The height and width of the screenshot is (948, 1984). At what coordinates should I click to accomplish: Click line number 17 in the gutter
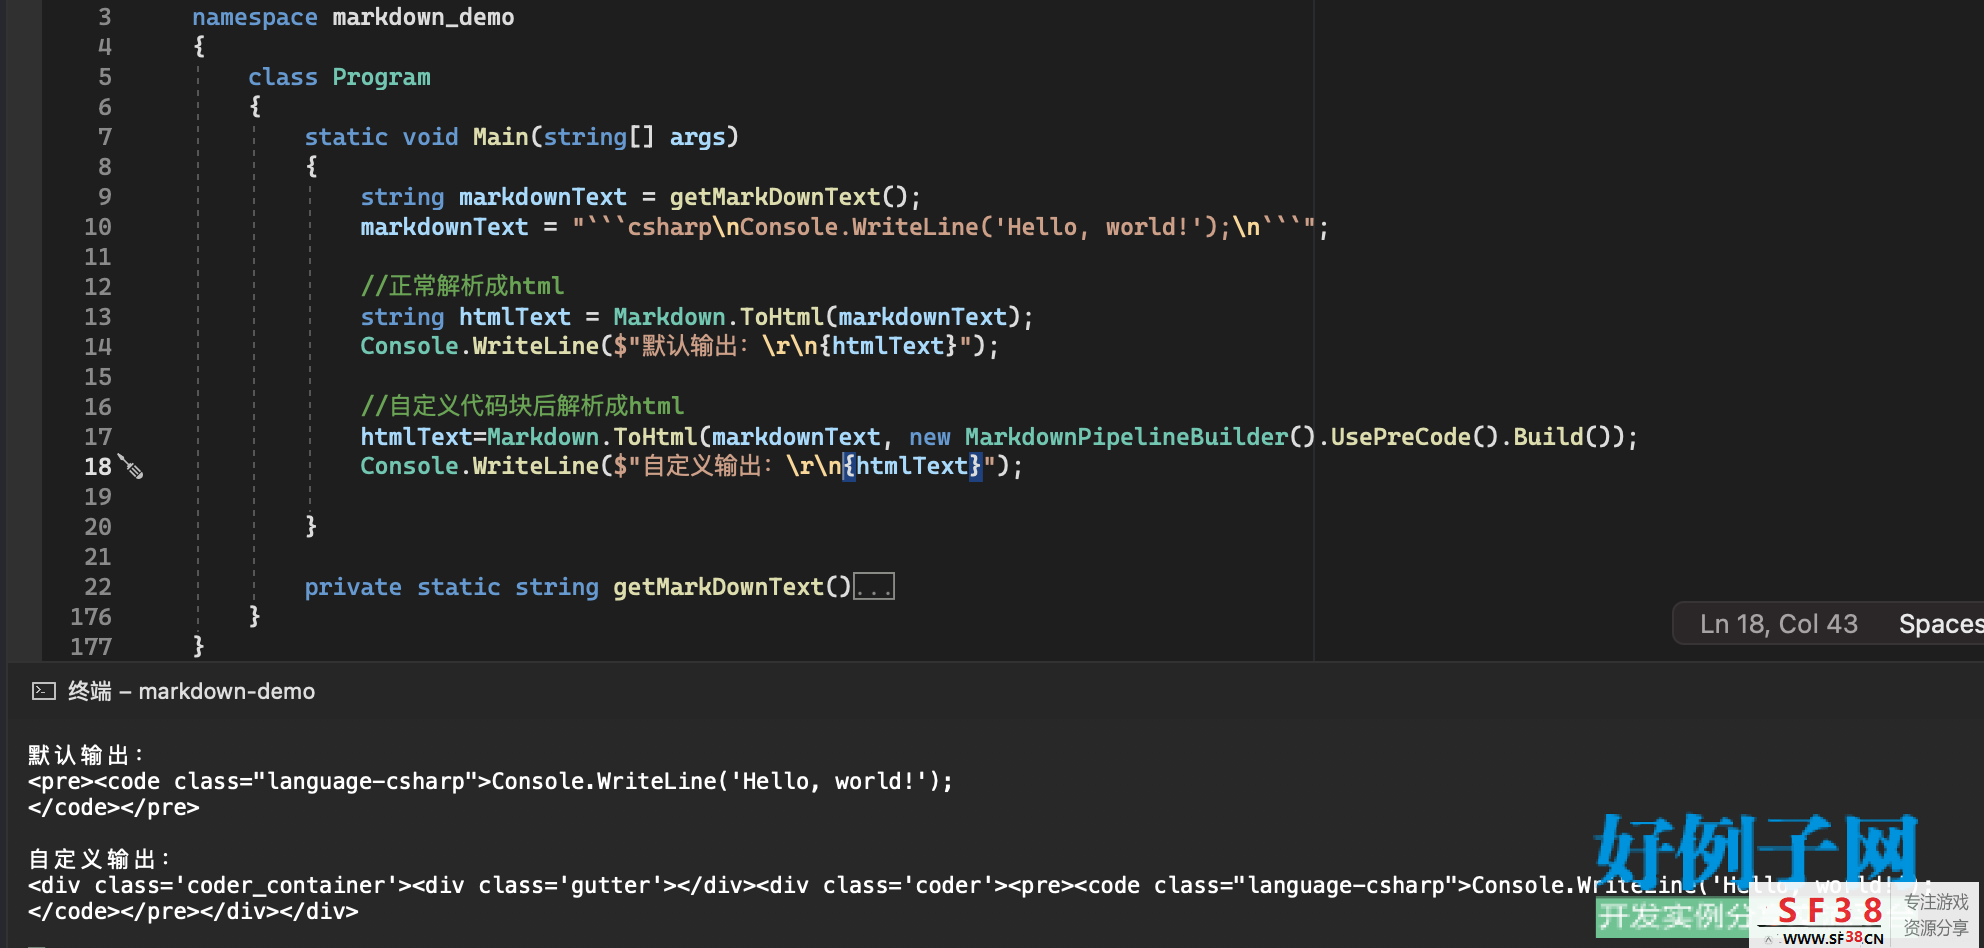pyautogui.click(x=98, y=437)
